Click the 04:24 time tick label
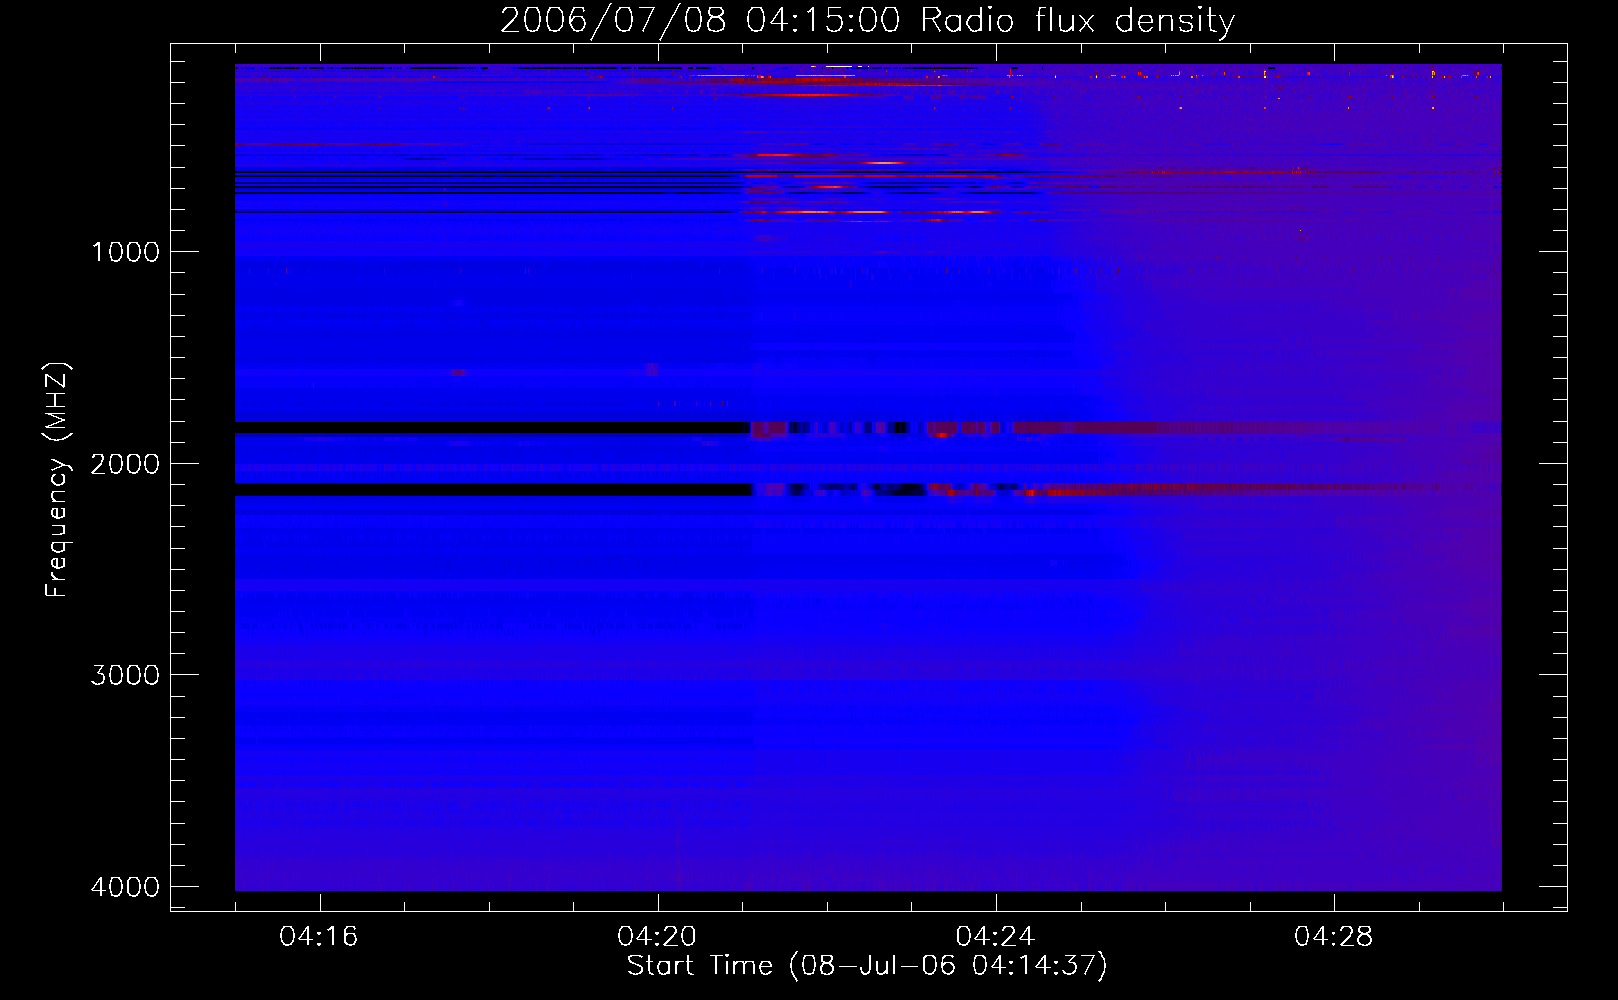The height and width of the screenshot is (1000, 1618). 995,936
